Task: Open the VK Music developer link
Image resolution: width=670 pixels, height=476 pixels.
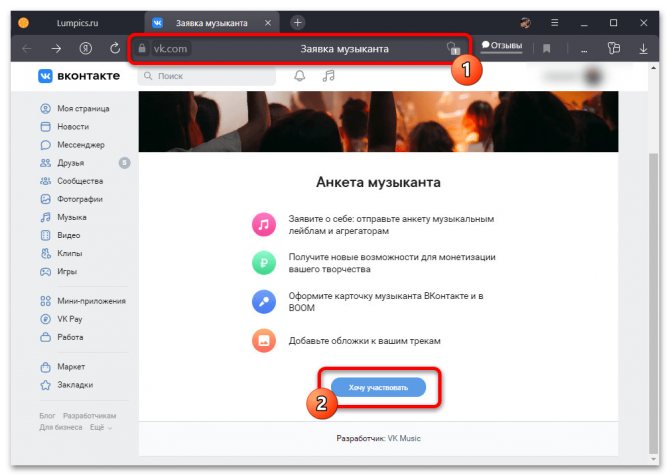Action: [404, 438]
